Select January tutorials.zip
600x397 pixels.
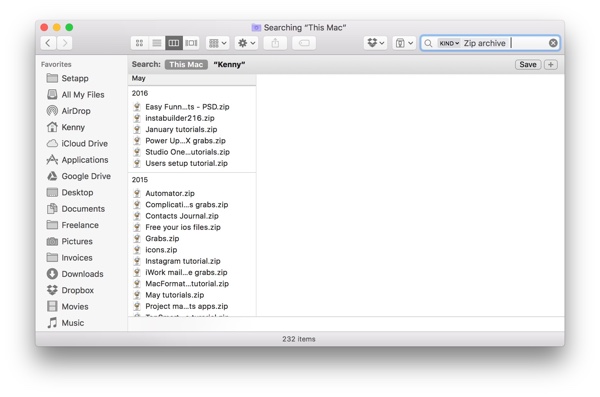(181, 129)
